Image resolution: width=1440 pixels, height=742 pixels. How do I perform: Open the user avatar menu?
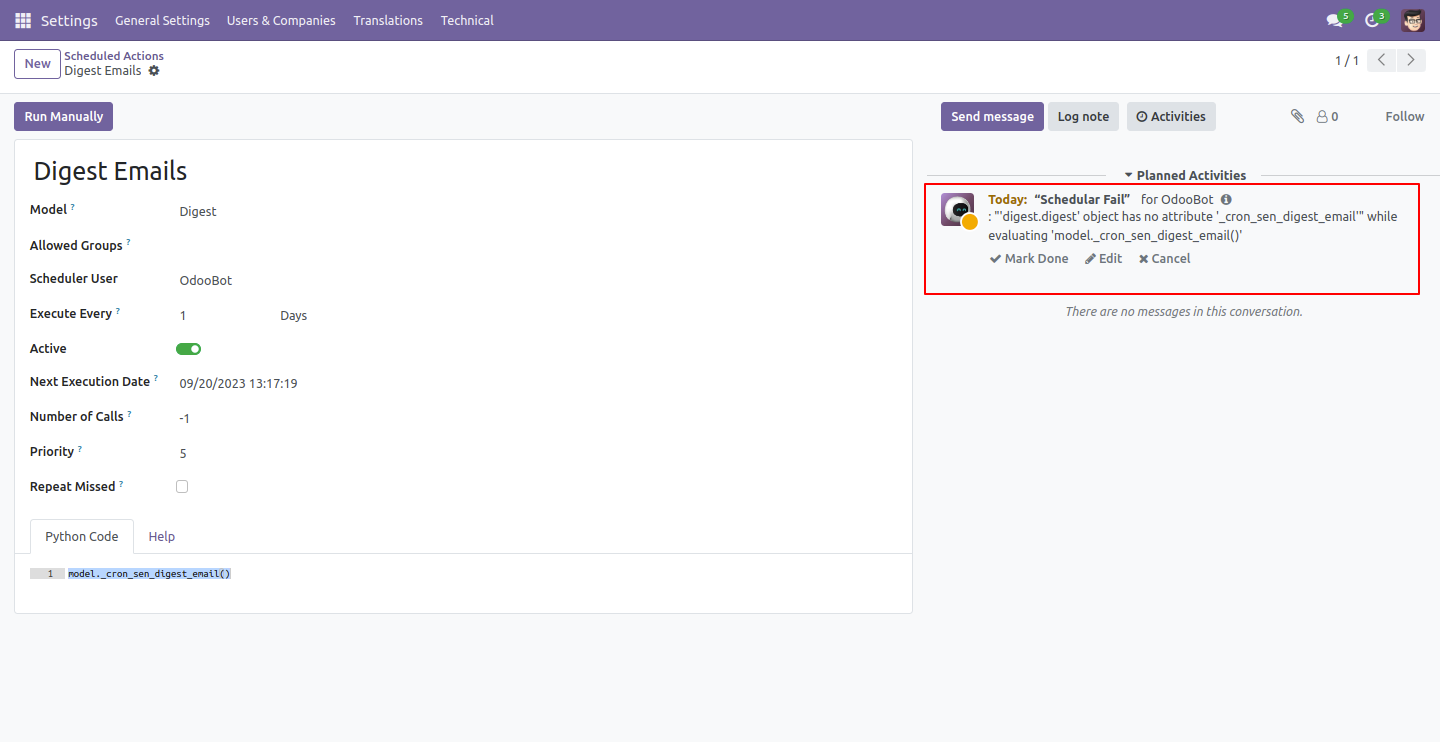[1413, 20]
